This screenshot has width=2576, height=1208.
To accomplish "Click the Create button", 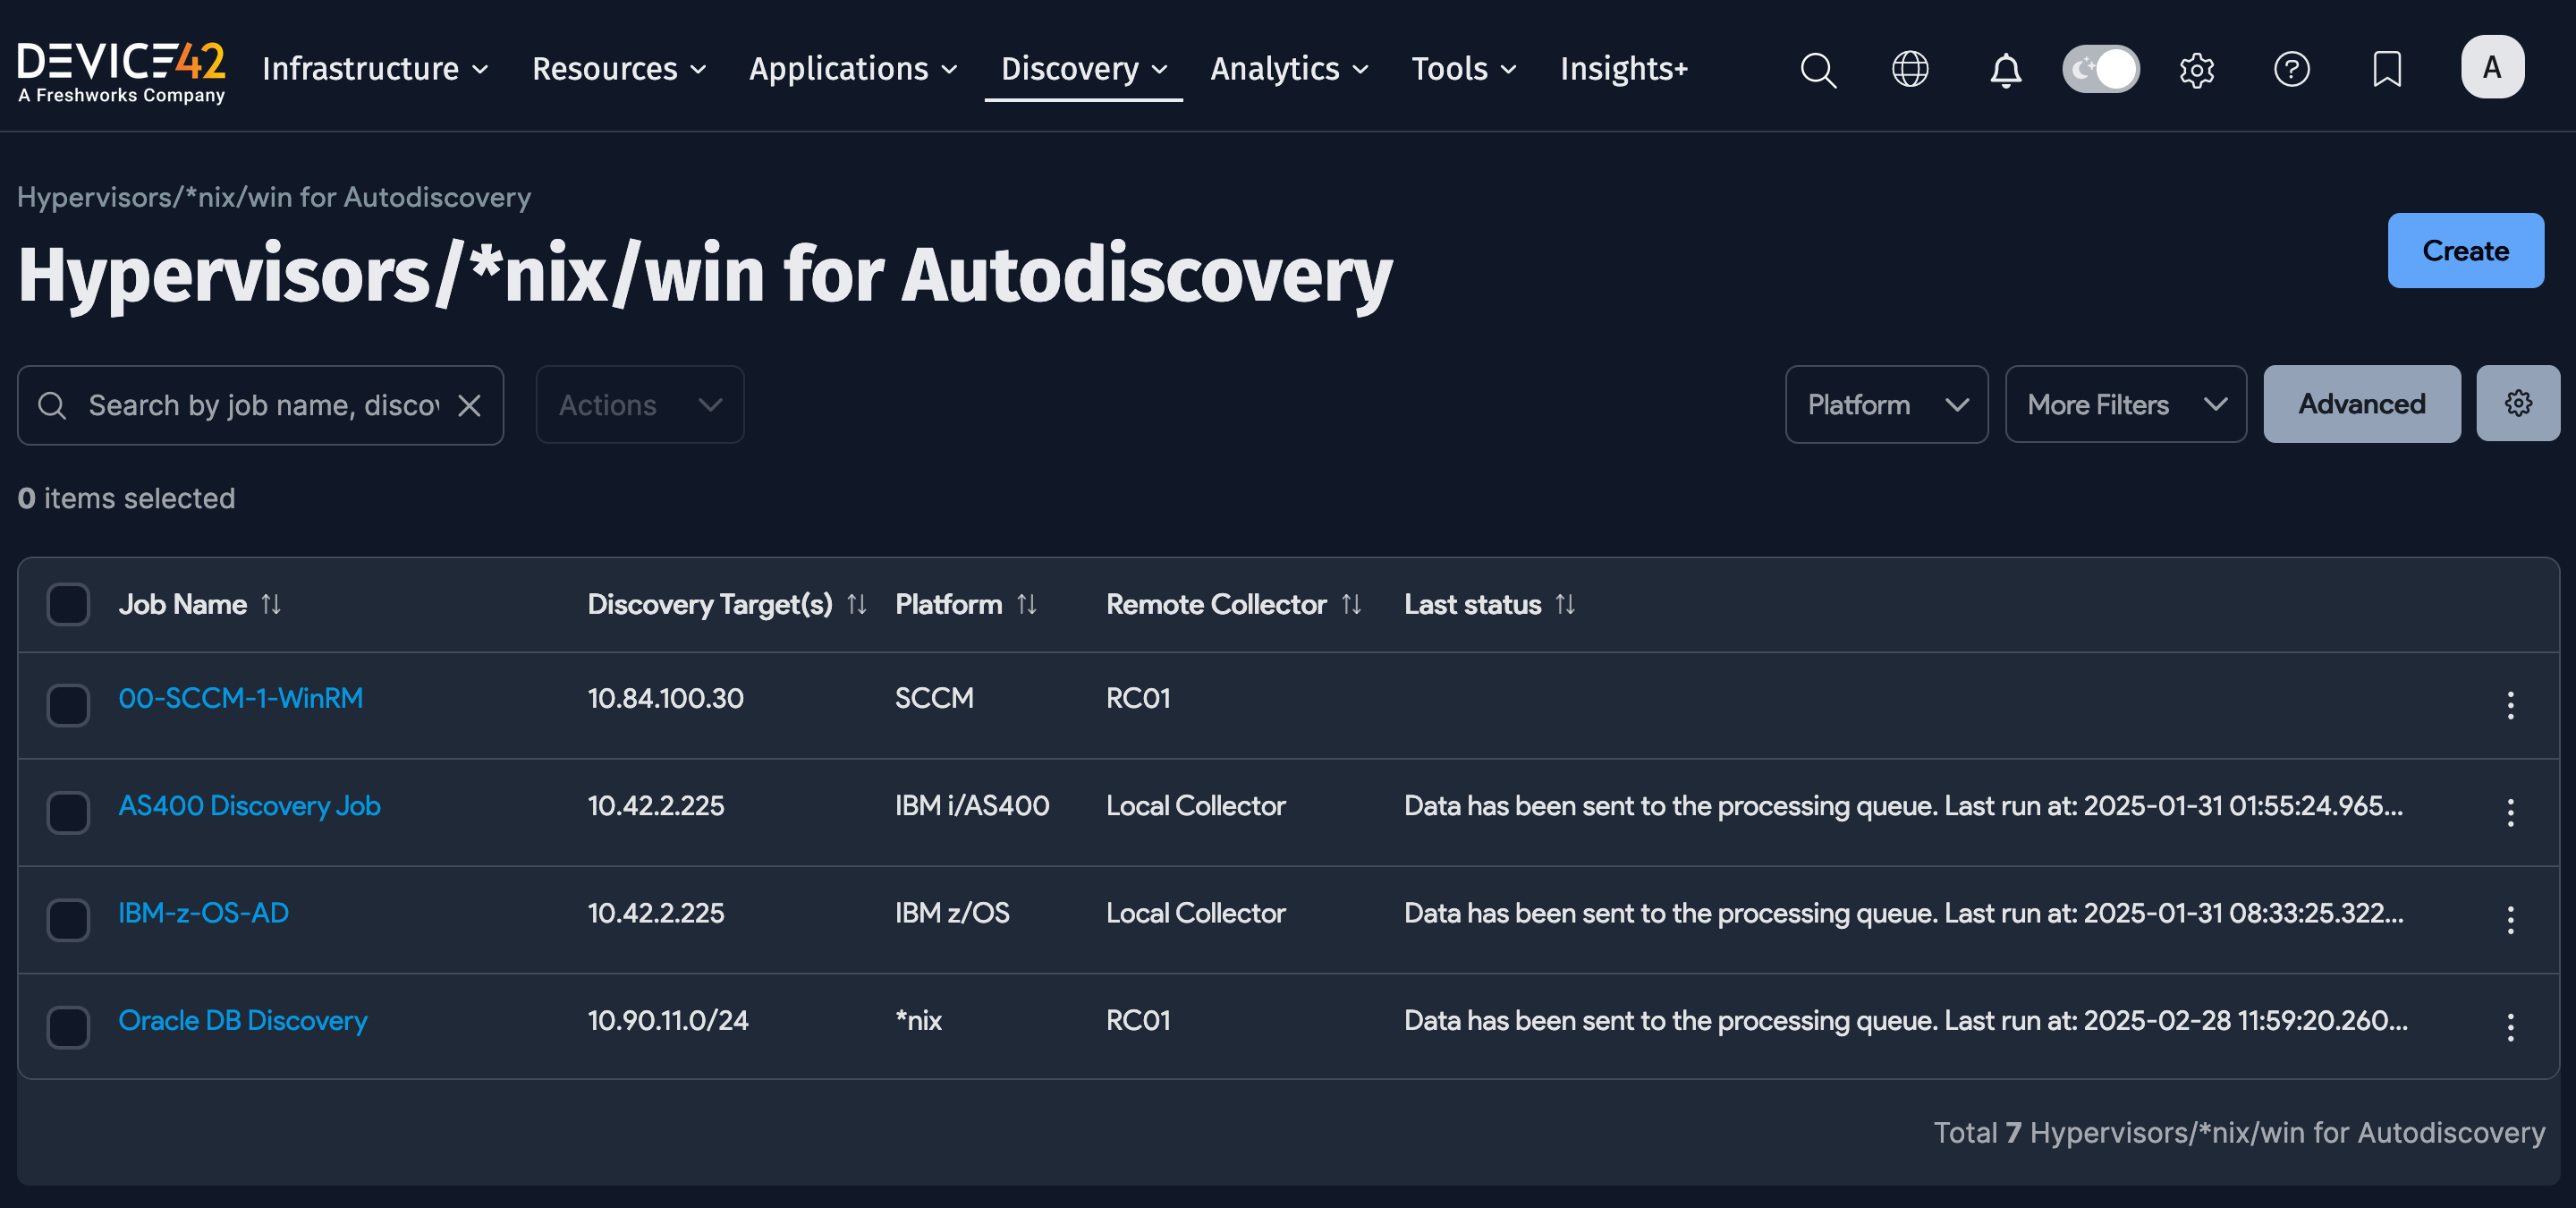I will click(x=2465, y=251).
